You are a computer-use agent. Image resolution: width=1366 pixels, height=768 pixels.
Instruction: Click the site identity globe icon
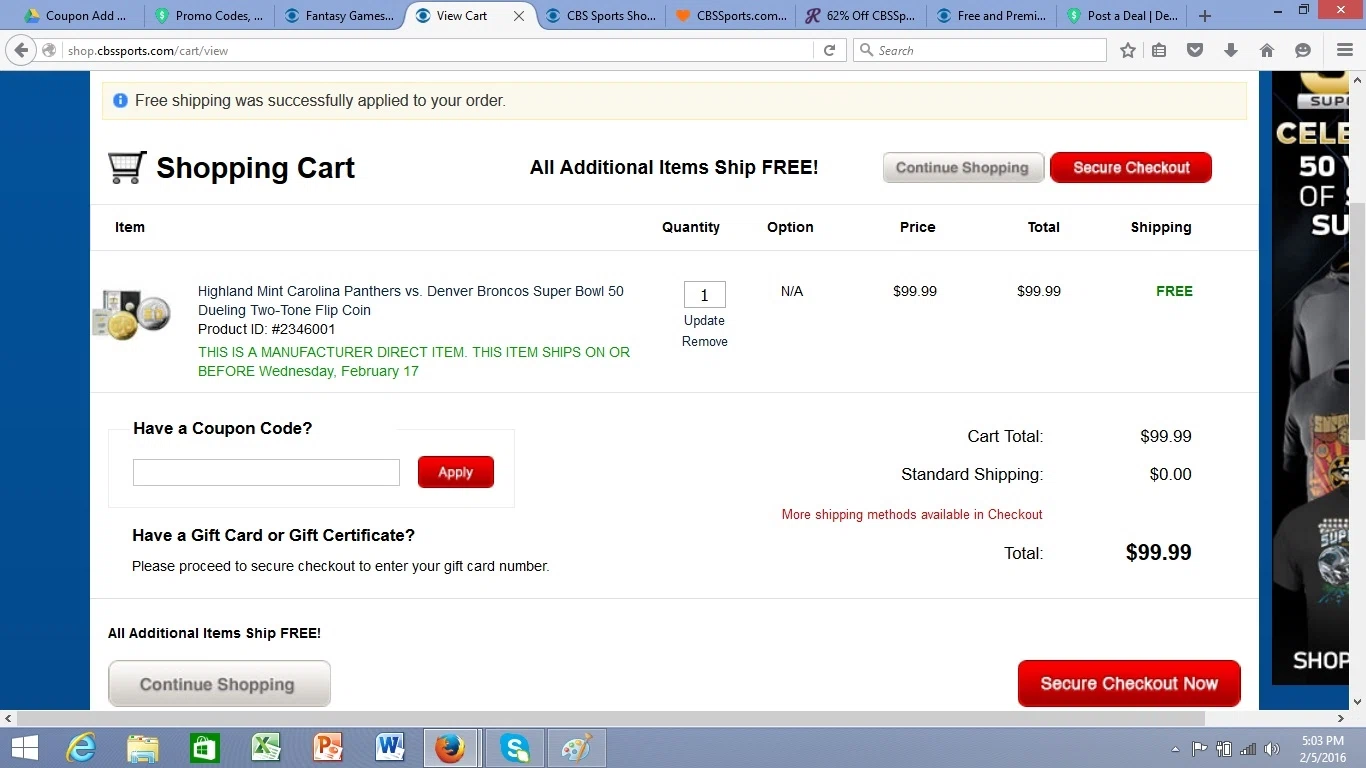coord(49,50)
